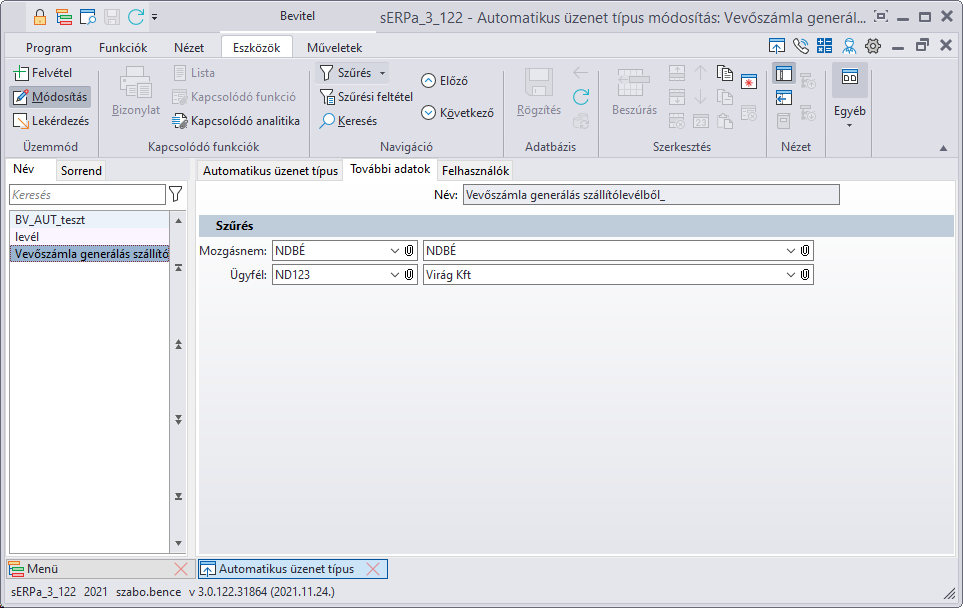
Task: Click the refresh icon in Adatbázis group
Action: click(x=580, y=97)
